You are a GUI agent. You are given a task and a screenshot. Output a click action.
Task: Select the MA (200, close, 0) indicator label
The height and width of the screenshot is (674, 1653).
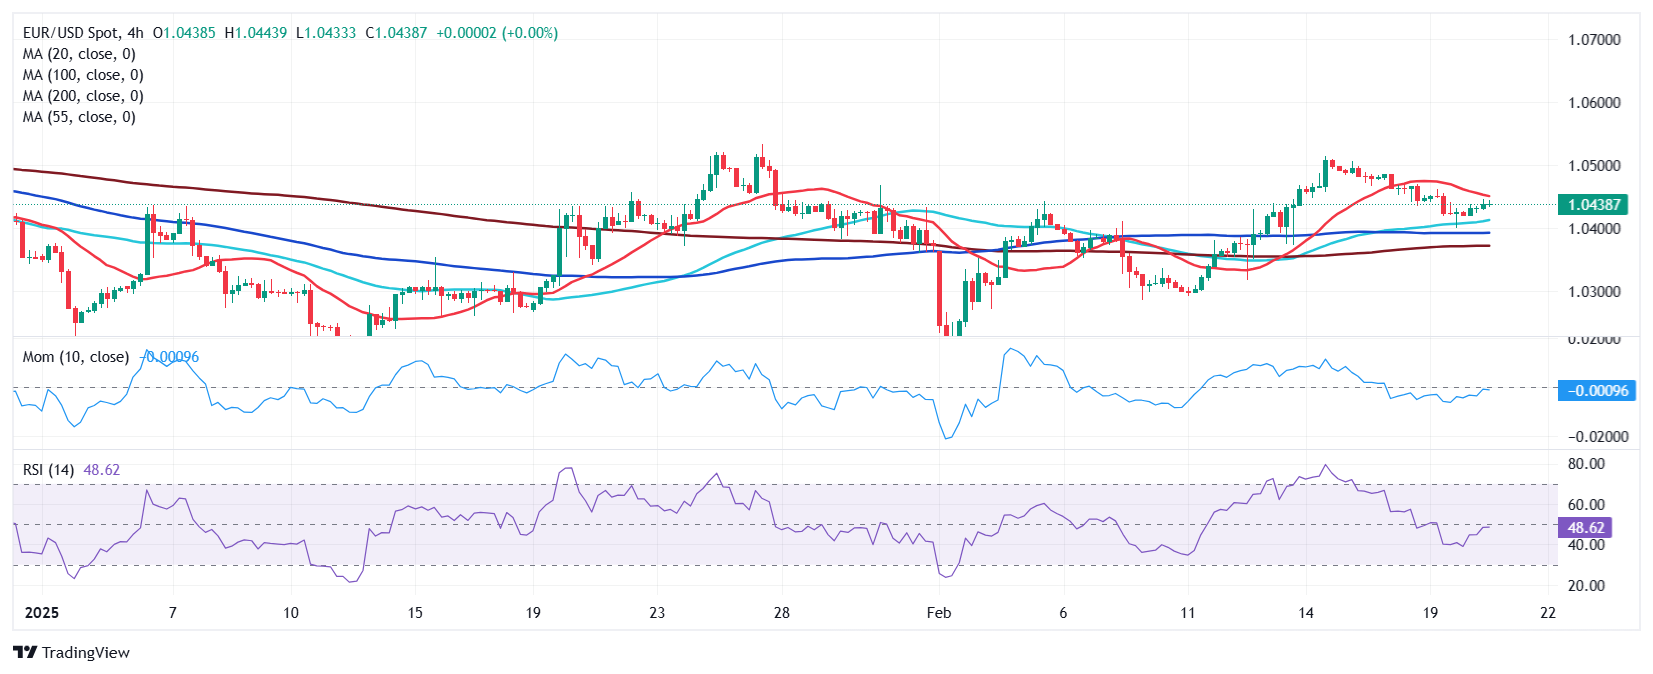click(x=83, y=96)
